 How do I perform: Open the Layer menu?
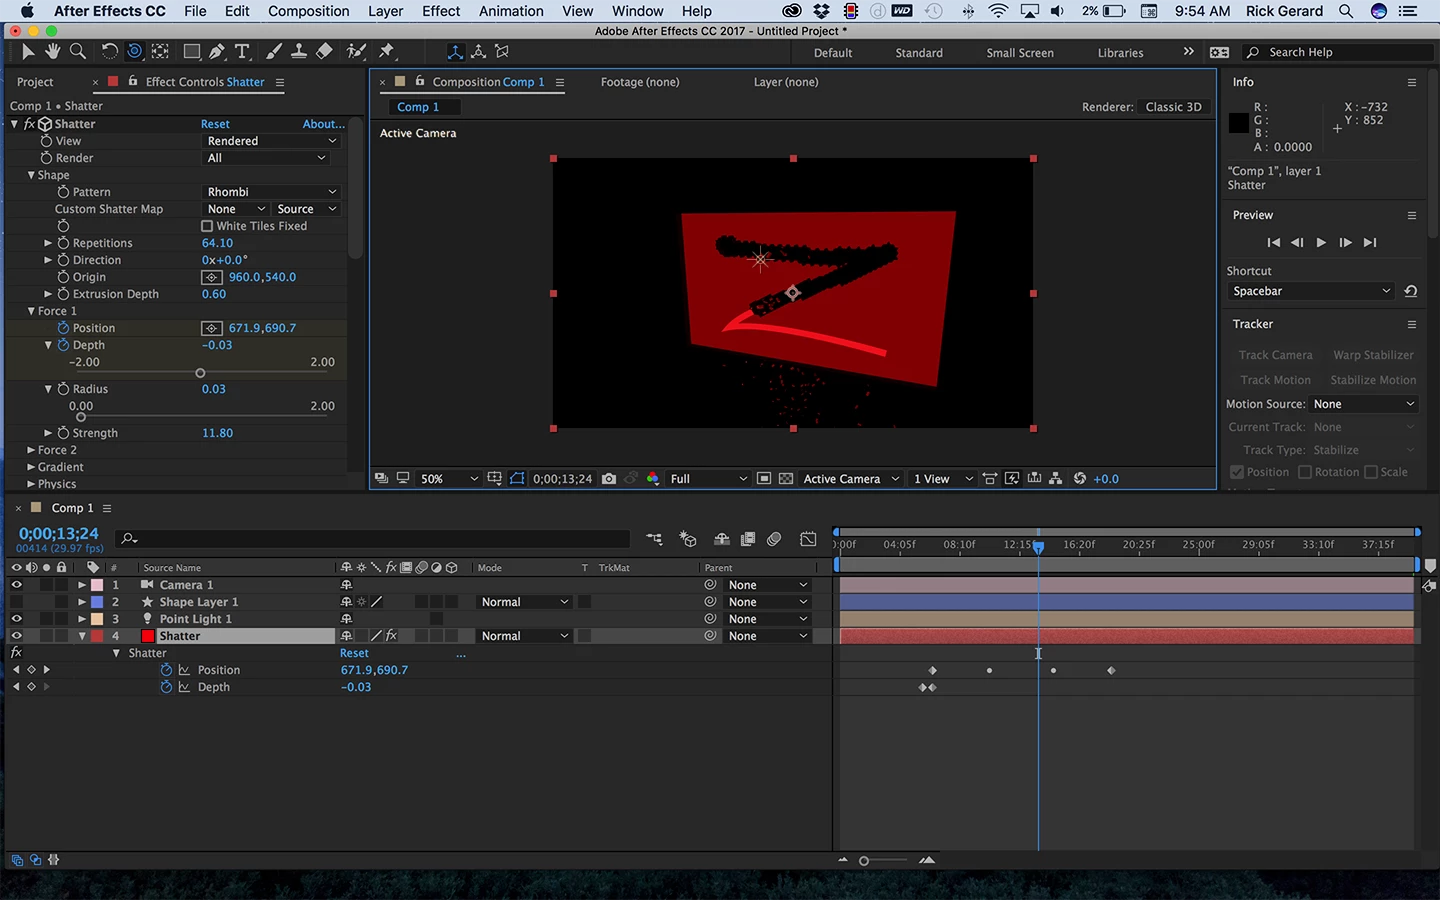coord(385,11)
